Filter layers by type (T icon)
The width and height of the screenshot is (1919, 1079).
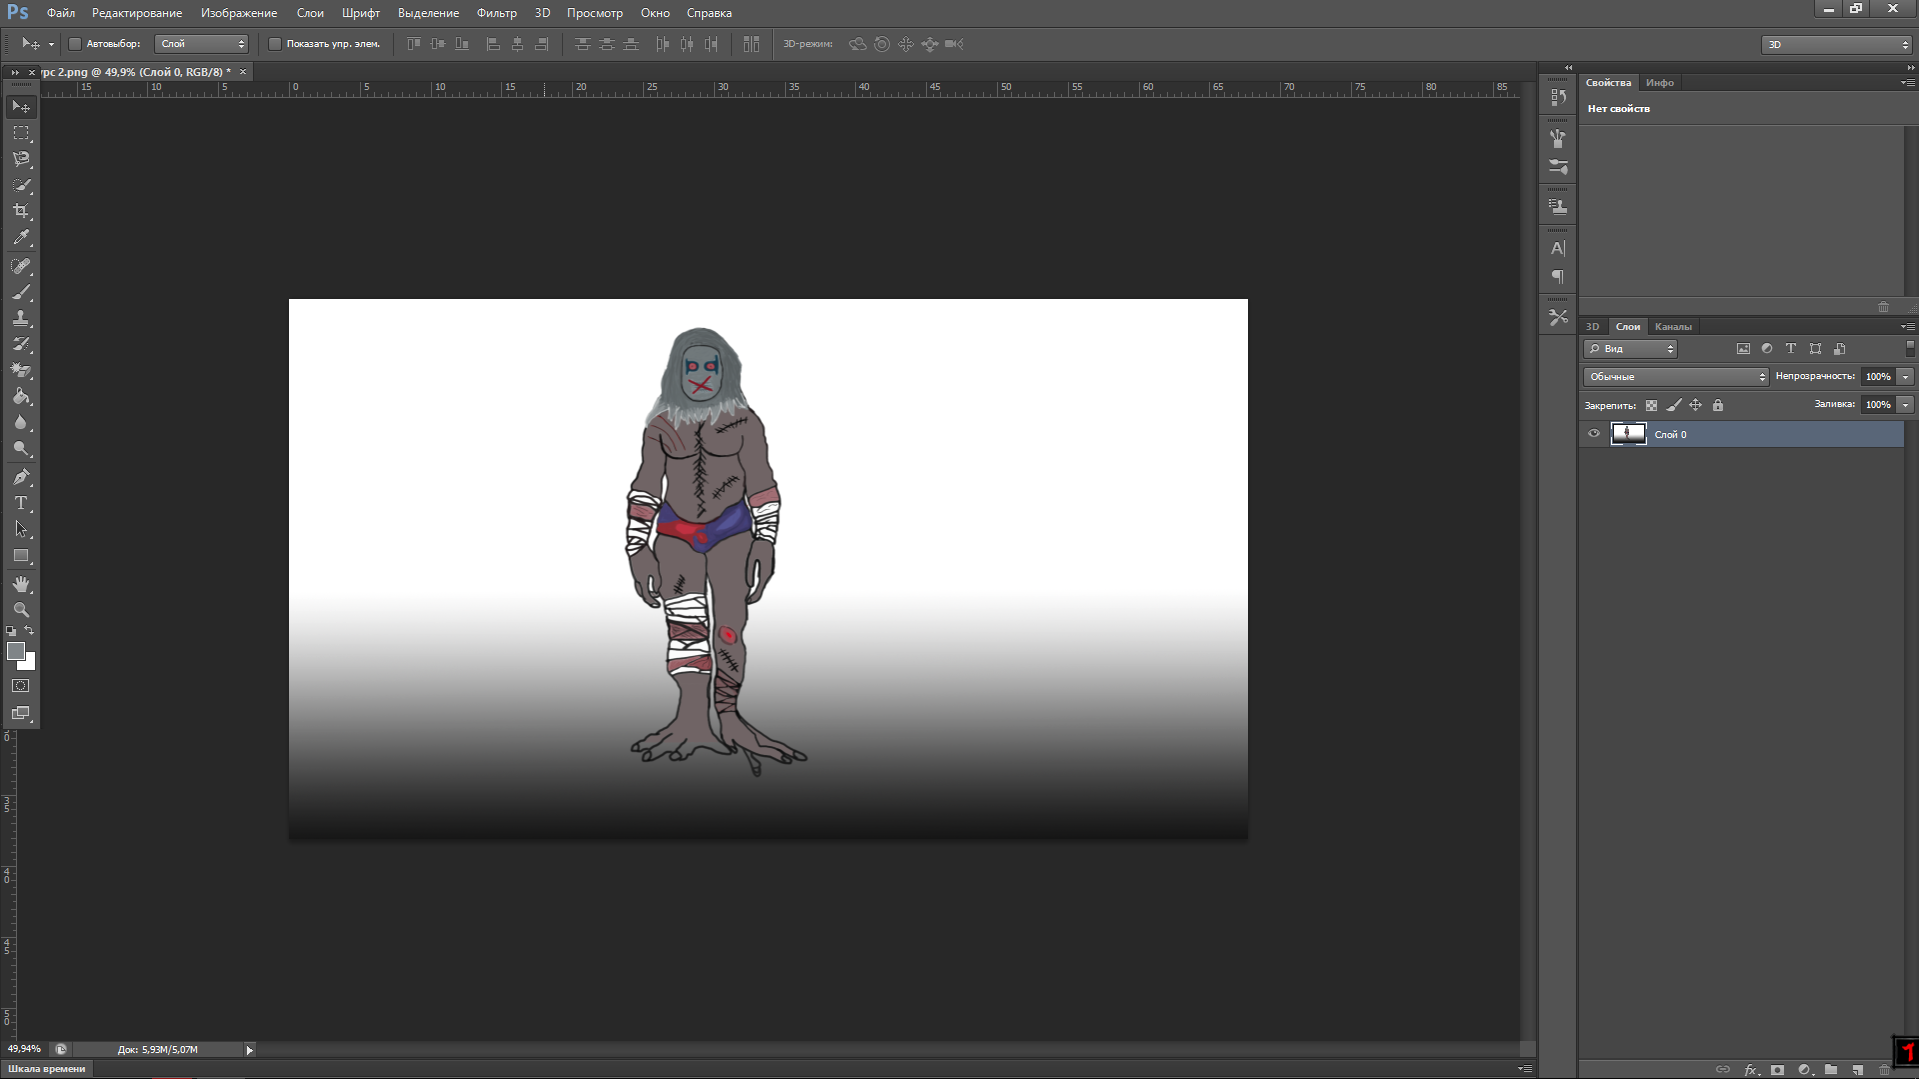pyautogui.click(x=1791, y=349)
